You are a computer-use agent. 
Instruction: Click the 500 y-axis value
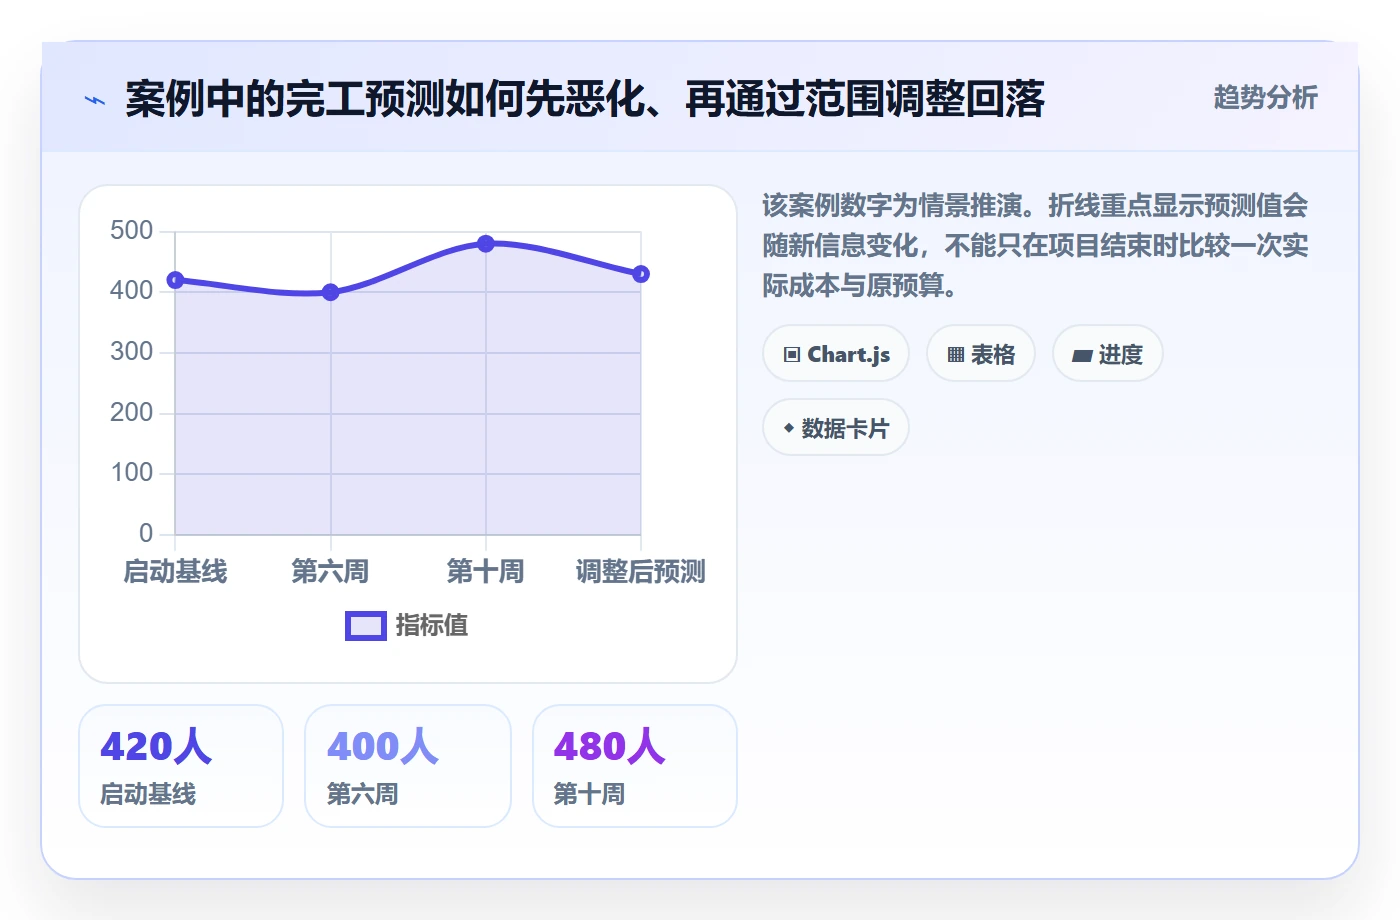(x=131, y=231)
